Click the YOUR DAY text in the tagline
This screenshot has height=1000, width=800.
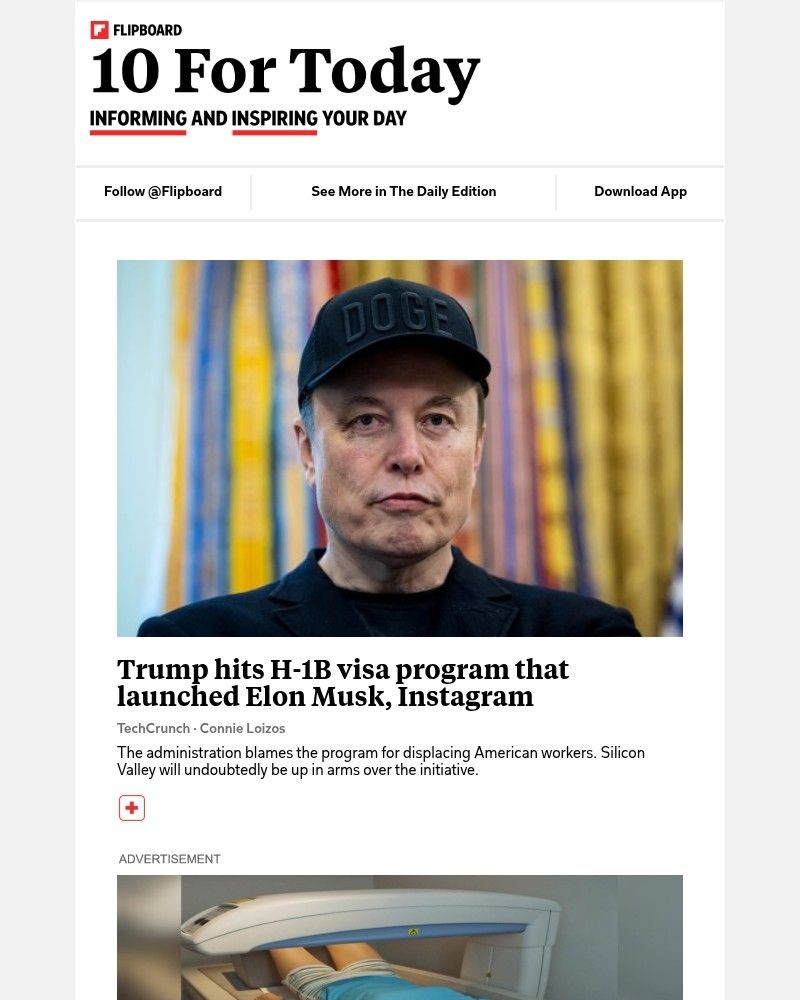click(364, 118)
